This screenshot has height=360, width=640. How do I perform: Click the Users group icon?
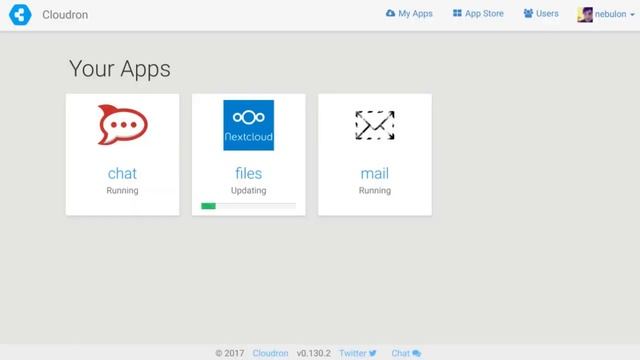click(528, 13)
